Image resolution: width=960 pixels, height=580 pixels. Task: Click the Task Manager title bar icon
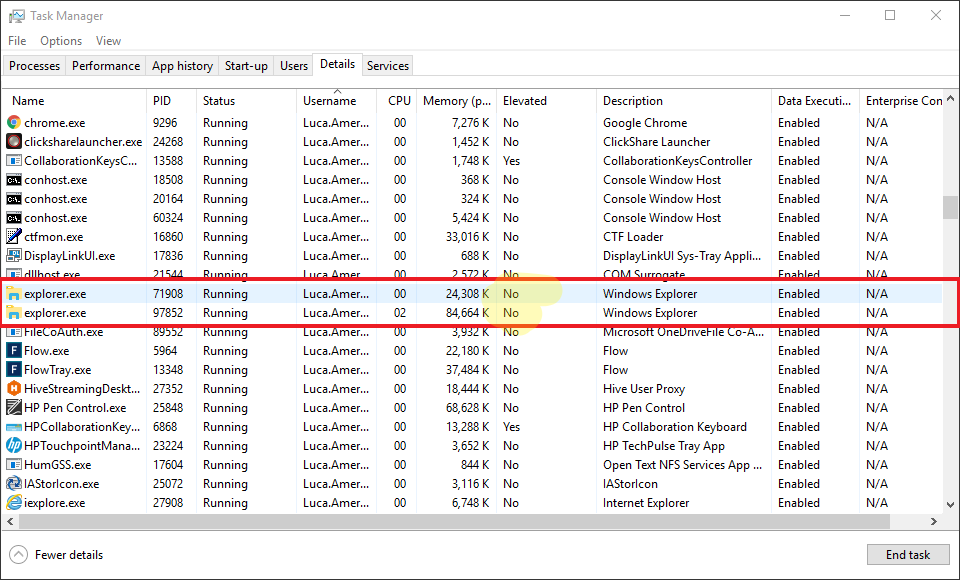[17, 16]
